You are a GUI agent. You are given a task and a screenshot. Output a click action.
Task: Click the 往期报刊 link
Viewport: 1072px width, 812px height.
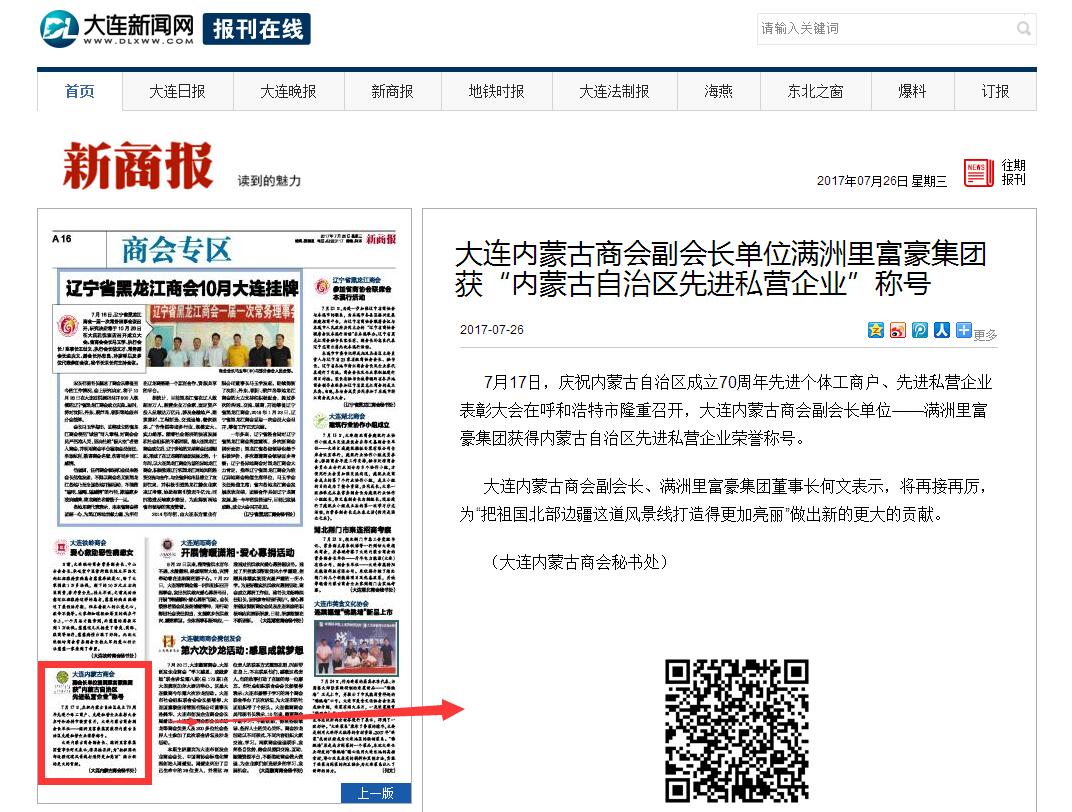tap(1013, 172)
